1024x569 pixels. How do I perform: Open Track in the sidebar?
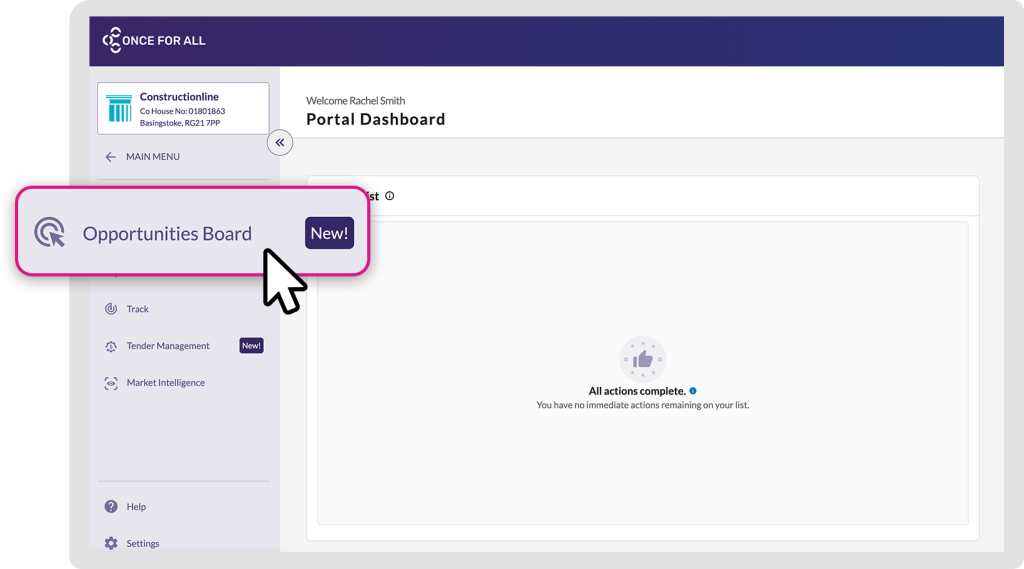[137, 309]
